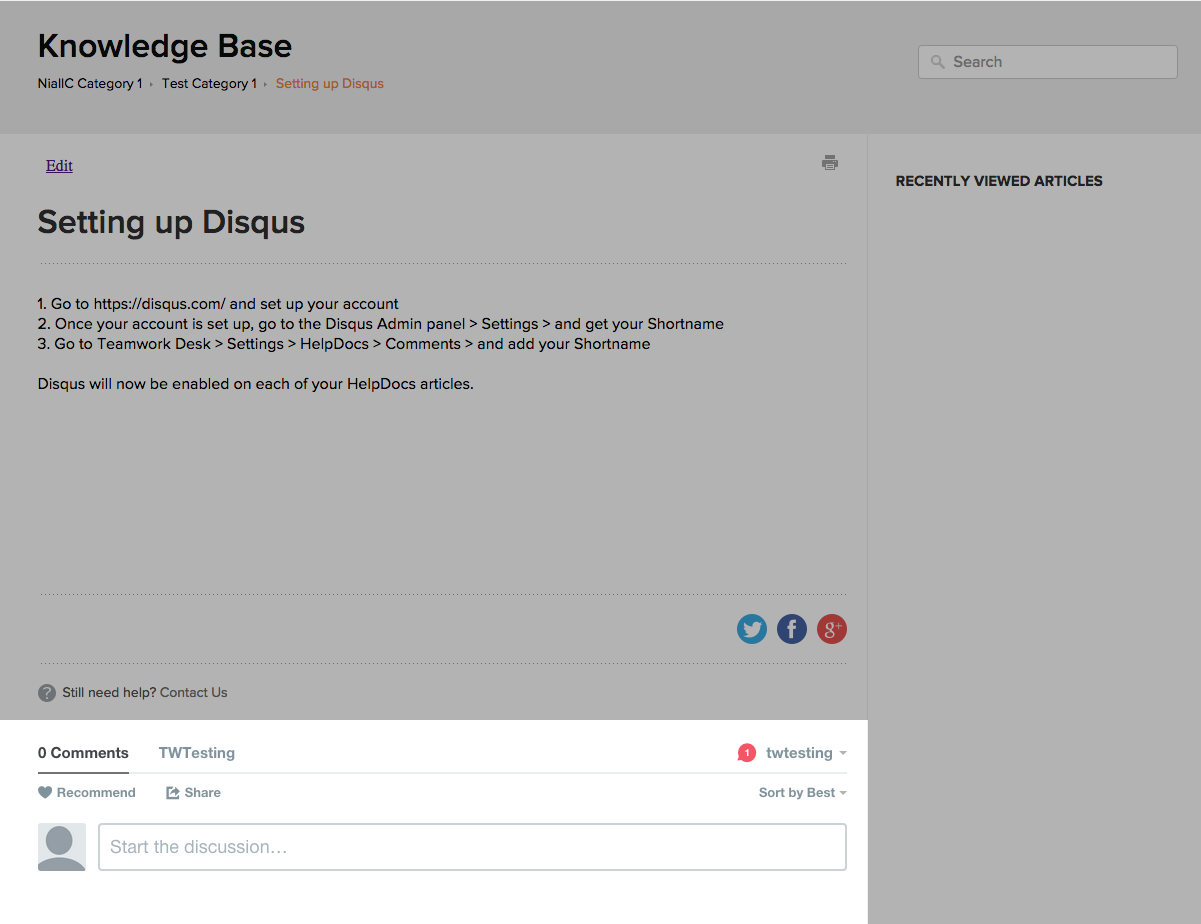Screen dimensions: 1201x924
Task: Recommend this discussion
Action: click(87, 793)
